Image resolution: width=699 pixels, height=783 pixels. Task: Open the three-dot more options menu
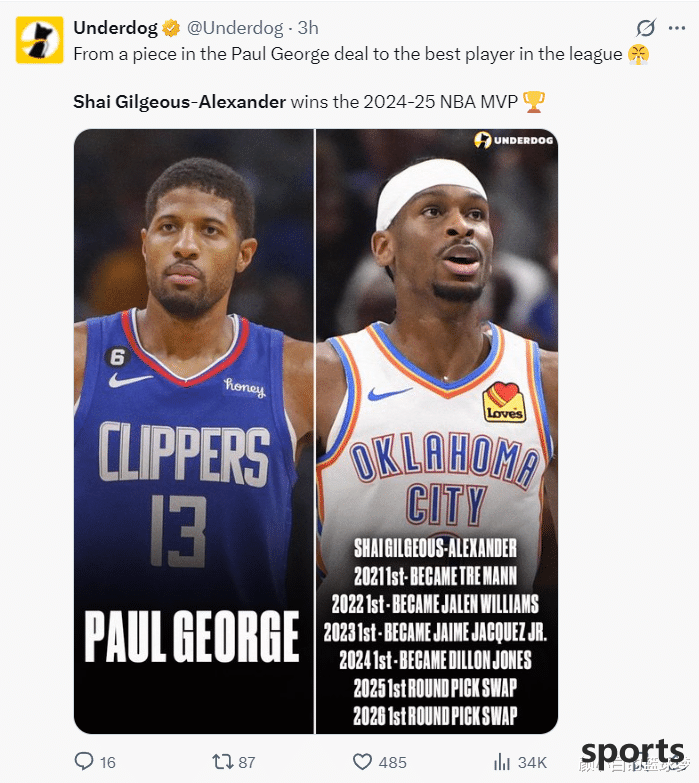677,28
